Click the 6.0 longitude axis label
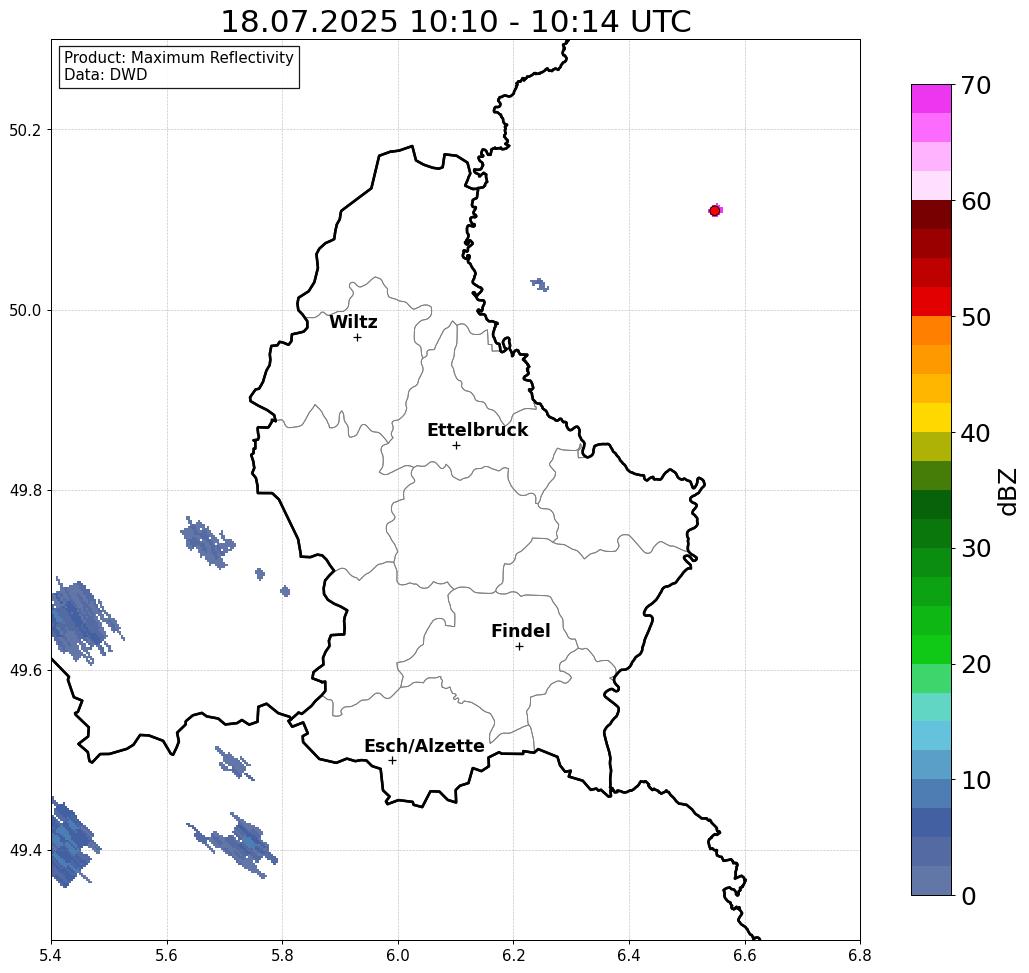1029x973 pixels. (x=398, y=955)
